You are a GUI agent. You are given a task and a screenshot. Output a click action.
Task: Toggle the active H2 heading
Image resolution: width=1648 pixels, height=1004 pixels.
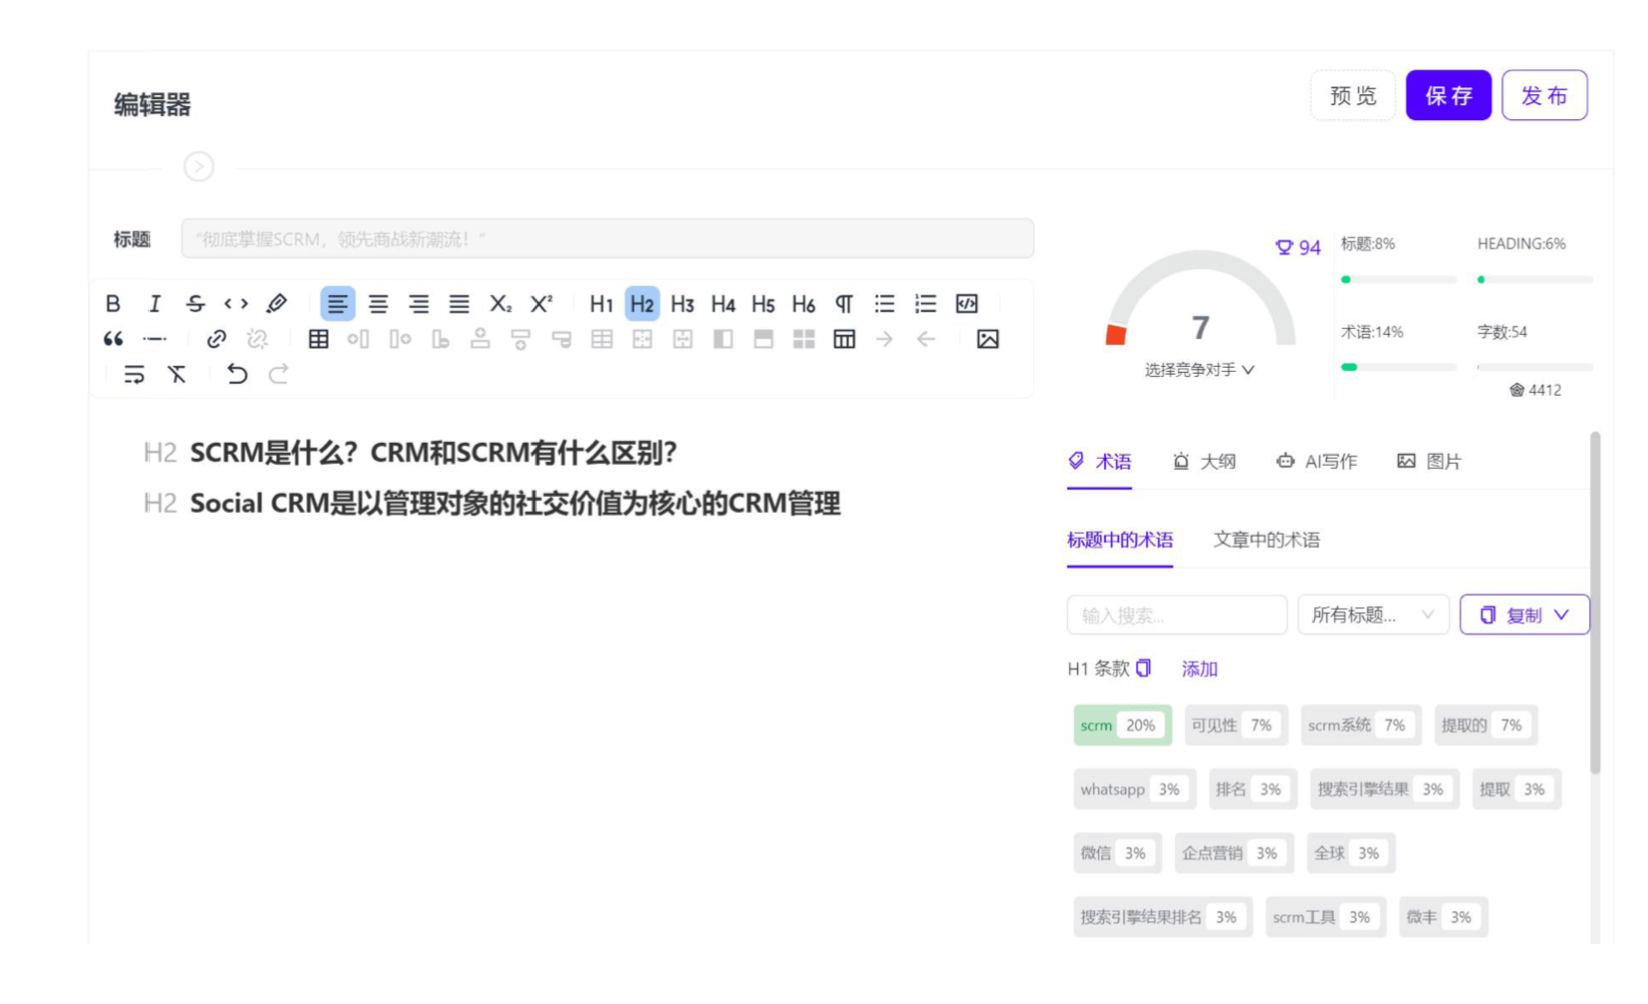coord(642,303)
